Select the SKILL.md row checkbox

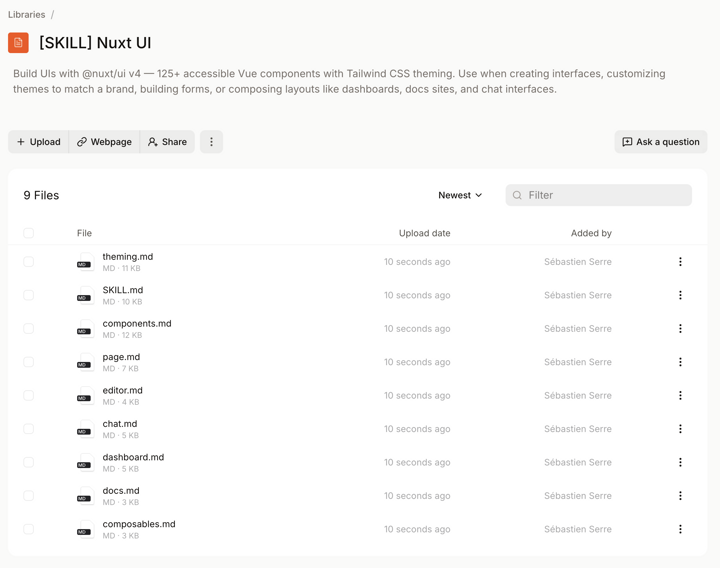coord(28,295)
